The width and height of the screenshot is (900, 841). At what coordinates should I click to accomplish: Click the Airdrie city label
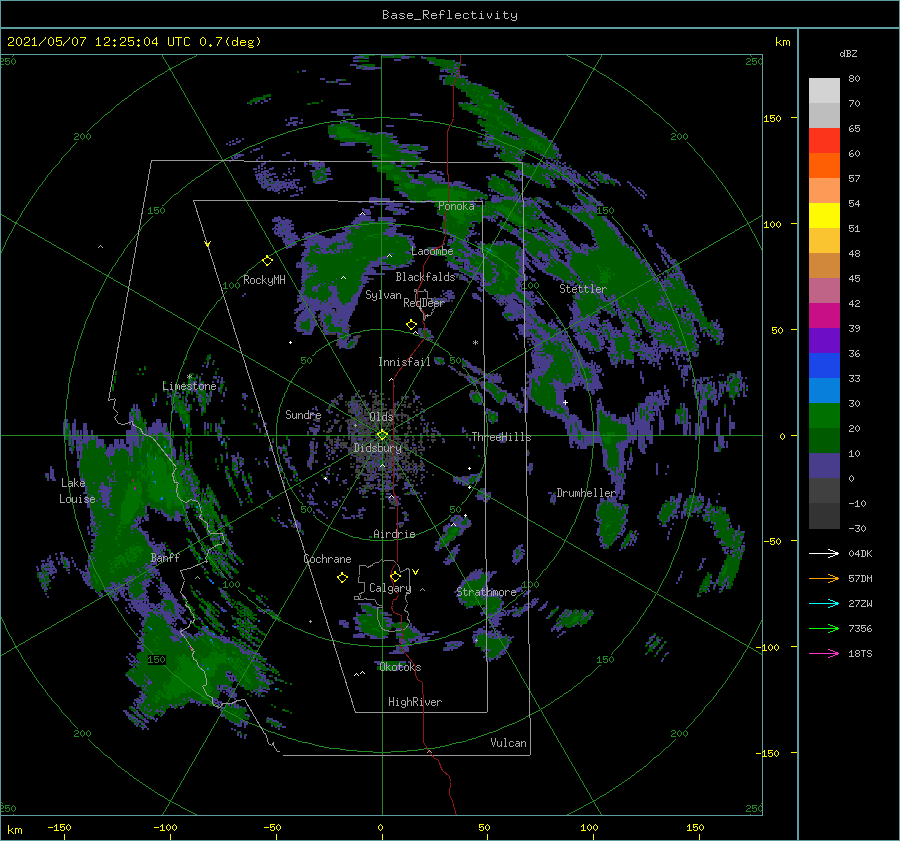pos(394,534)
